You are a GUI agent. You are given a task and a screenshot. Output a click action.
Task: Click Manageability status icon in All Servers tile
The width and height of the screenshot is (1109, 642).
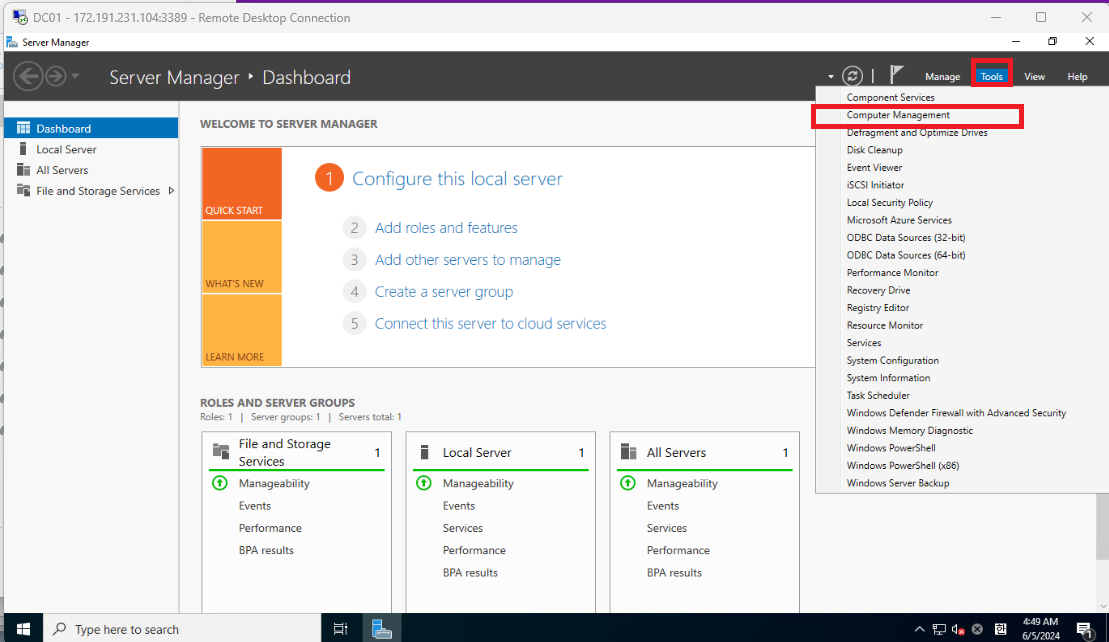pyautogui.click(x=627, y=483)
